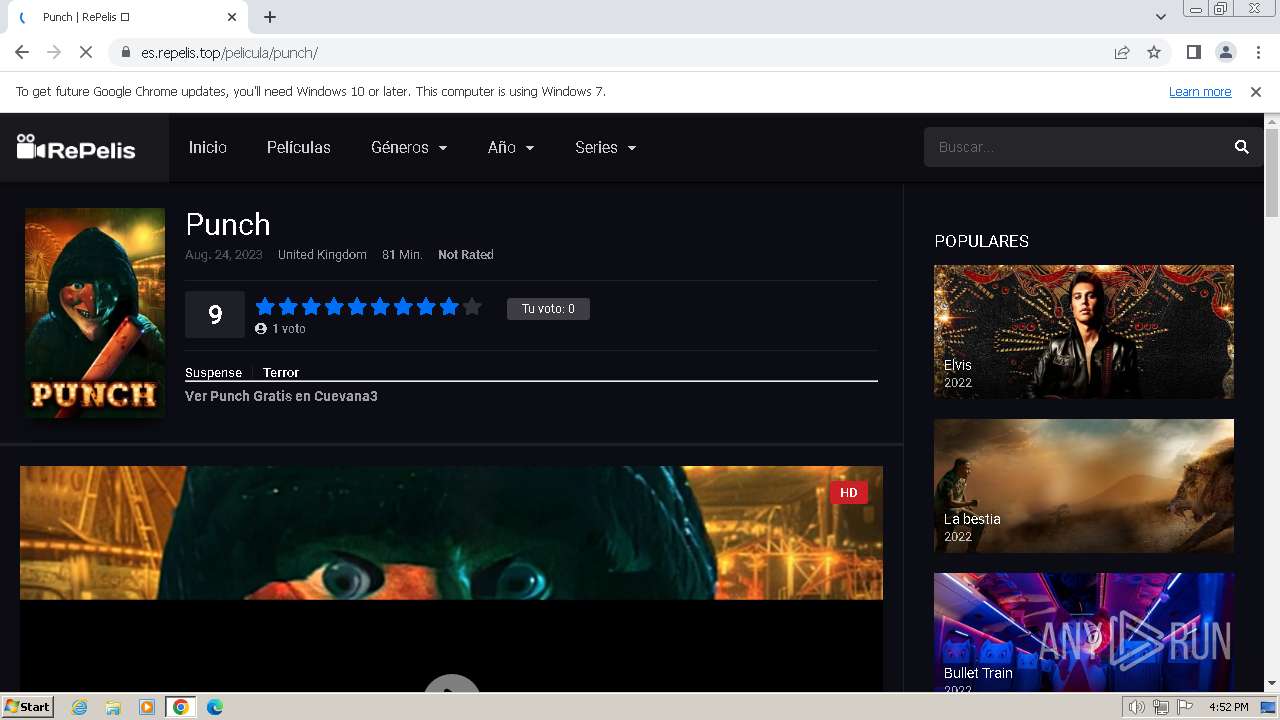Expand the Año dropdown
The height and width of the screenshot is (720, 1280).
pos(511,147)
